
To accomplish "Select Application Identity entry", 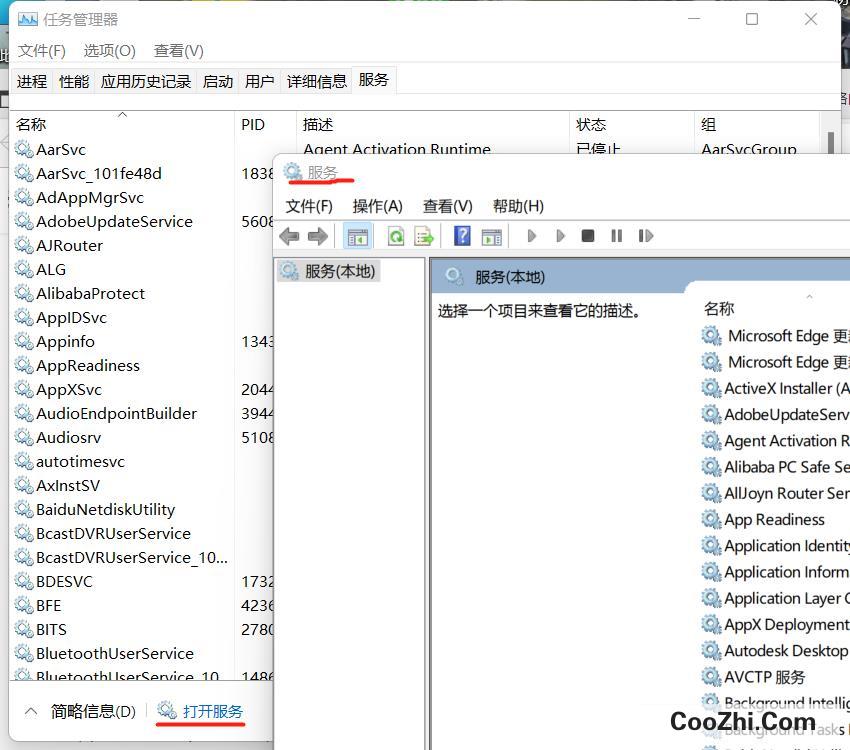I will point(787,545).
